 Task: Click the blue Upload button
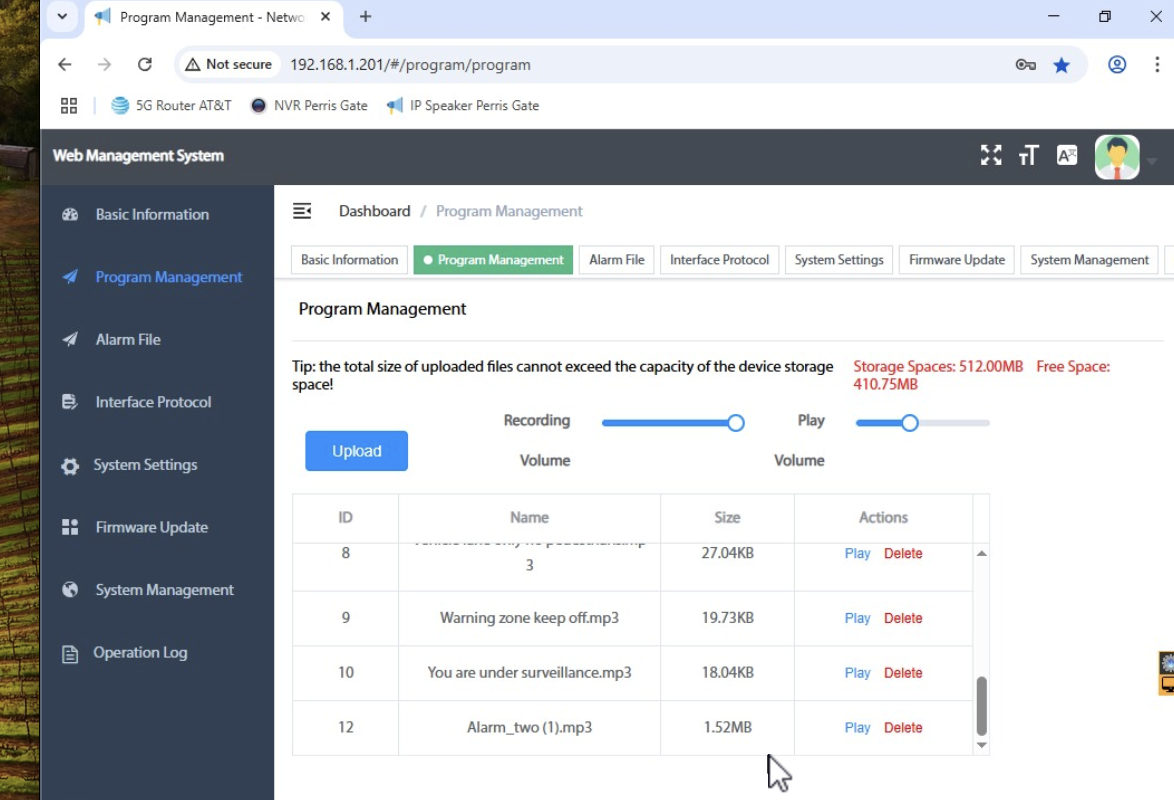[356, 451]
